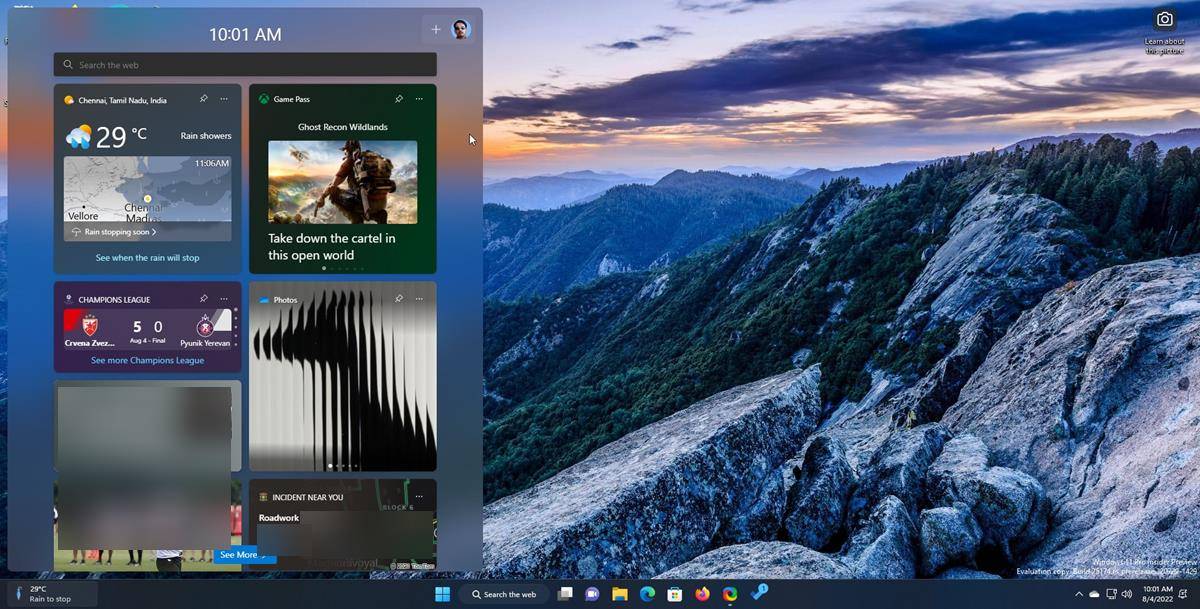Click the widgets profile avatar
Viewport: 1200px width, 609px height.
tap(459, 29)
